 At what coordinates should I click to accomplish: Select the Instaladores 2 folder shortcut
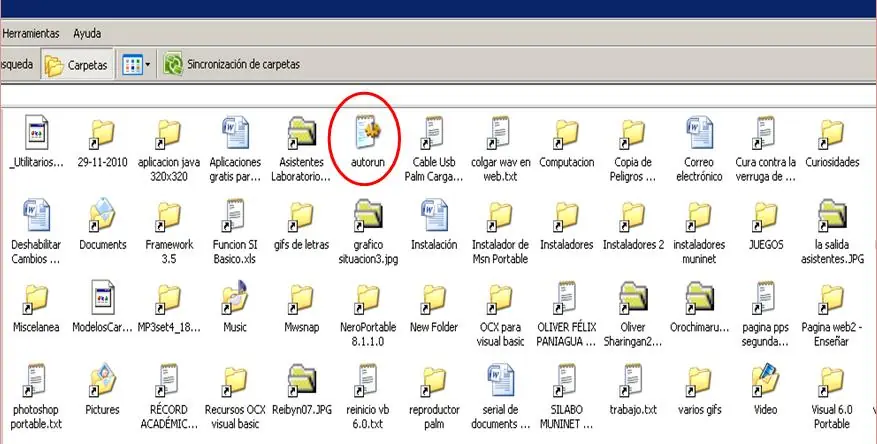click(x=633, y=217)
